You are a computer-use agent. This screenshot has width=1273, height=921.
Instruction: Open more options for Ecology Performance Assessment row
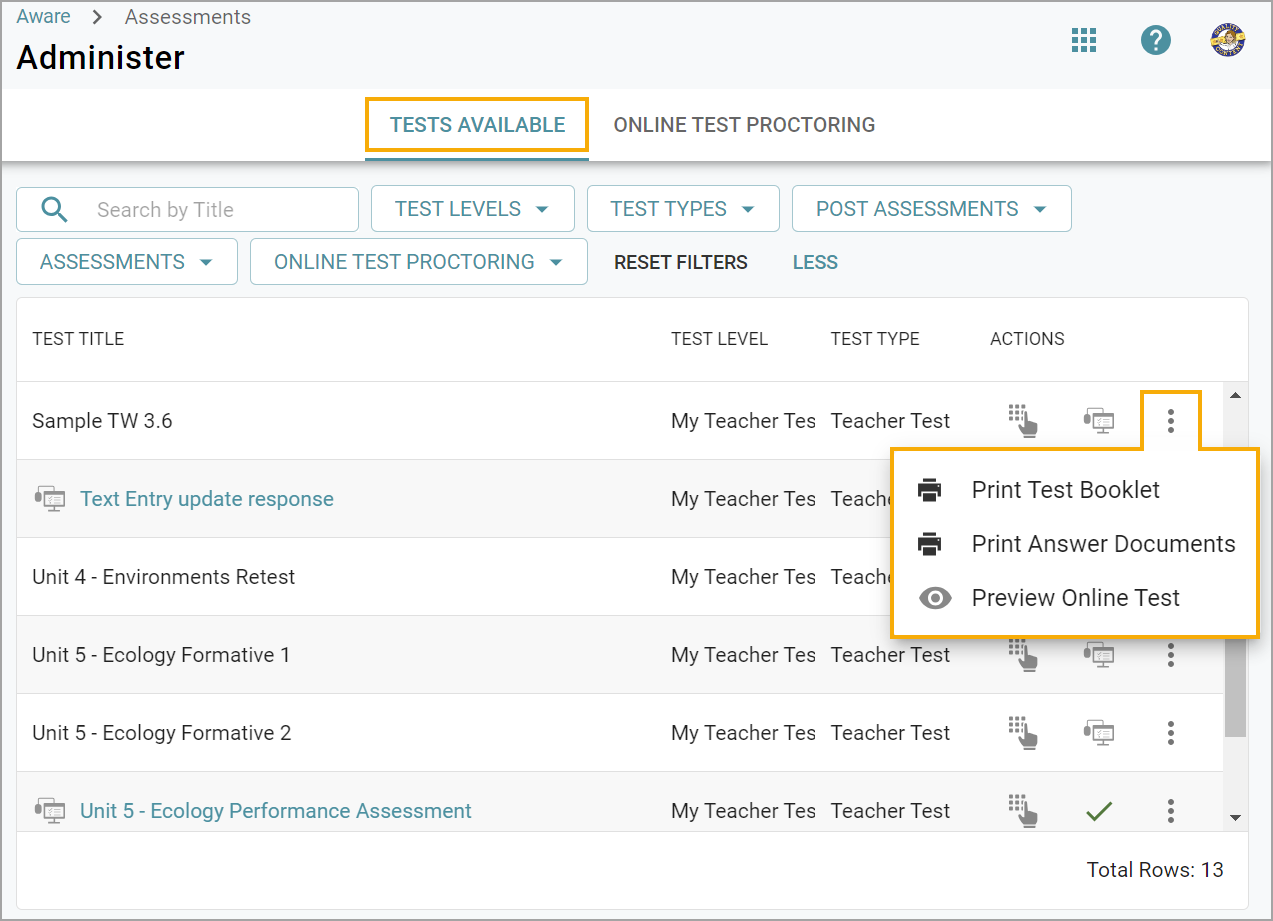(1170, 811)
